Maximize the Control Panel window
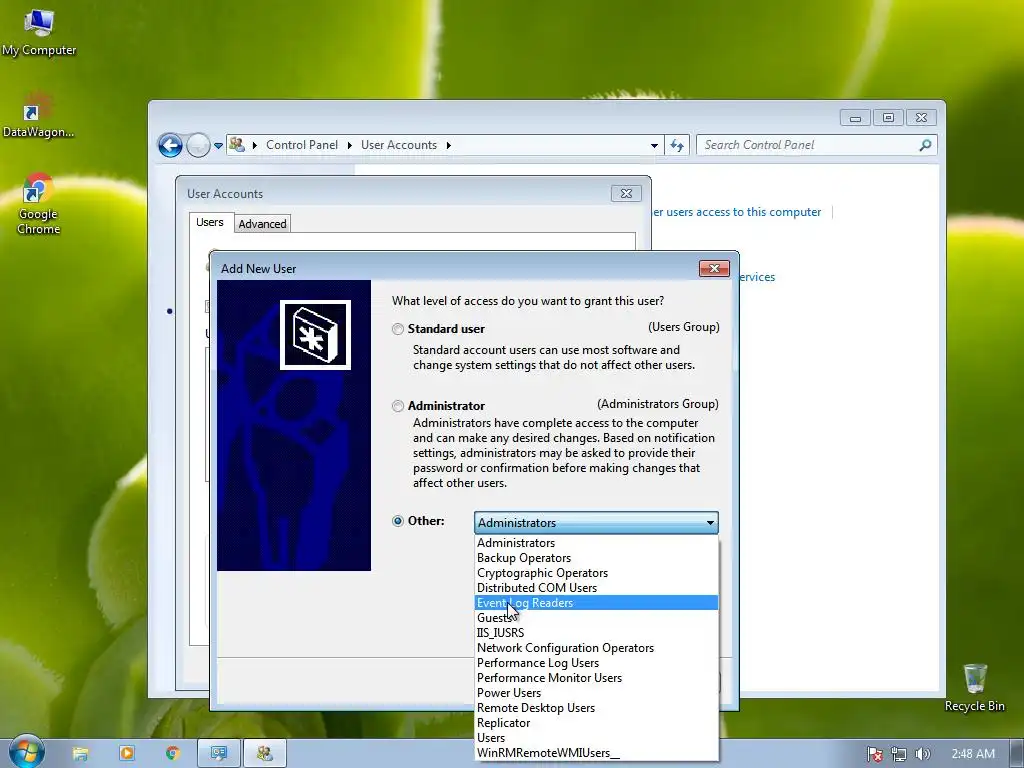The width and height of the screenshot is (1024, 768). [x=888, y=118]
